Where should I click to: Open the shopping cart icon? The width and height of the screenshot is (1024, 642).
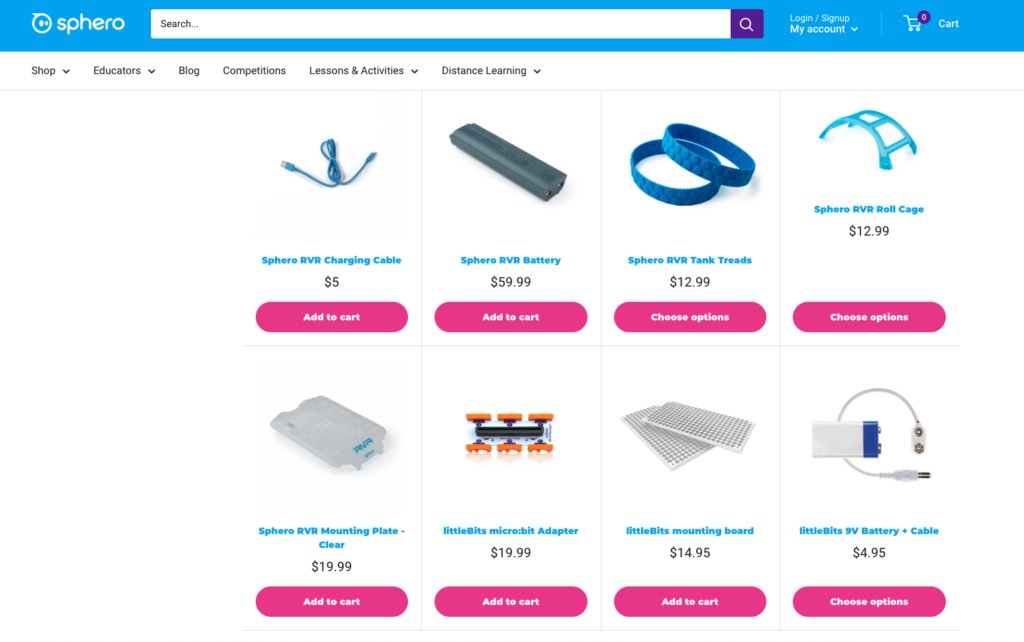click(914, 24)
